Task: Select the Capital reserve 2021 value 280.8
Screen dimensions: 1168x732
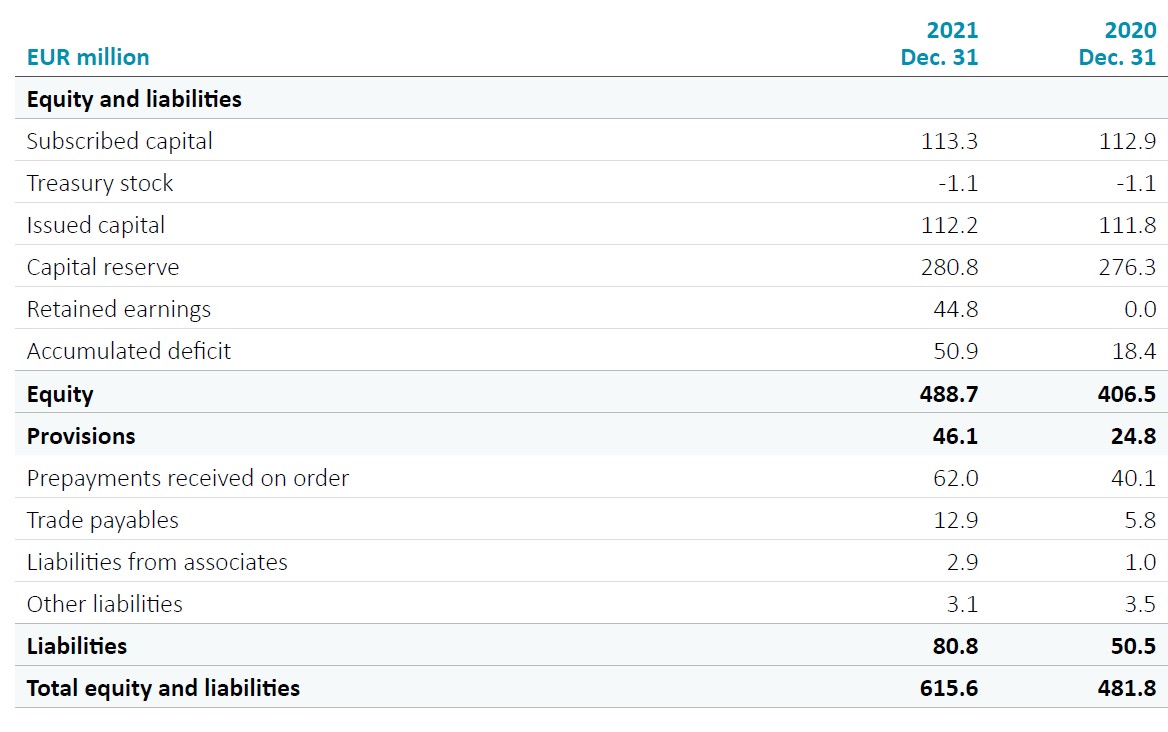Action: click(949, 267)
